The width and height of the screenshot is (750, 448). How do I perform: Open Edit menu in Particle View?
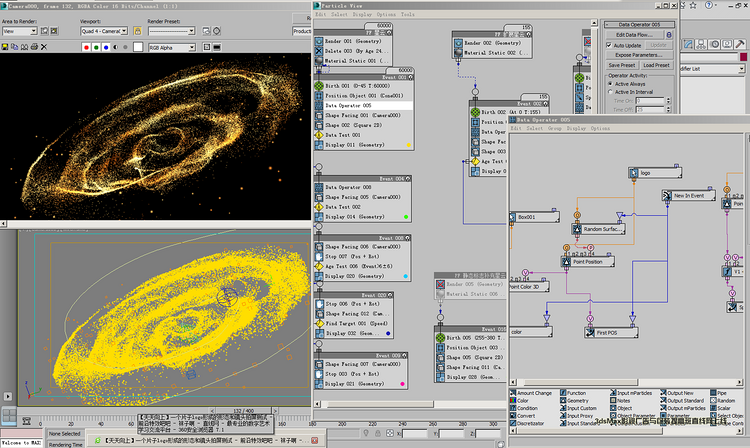320,14
